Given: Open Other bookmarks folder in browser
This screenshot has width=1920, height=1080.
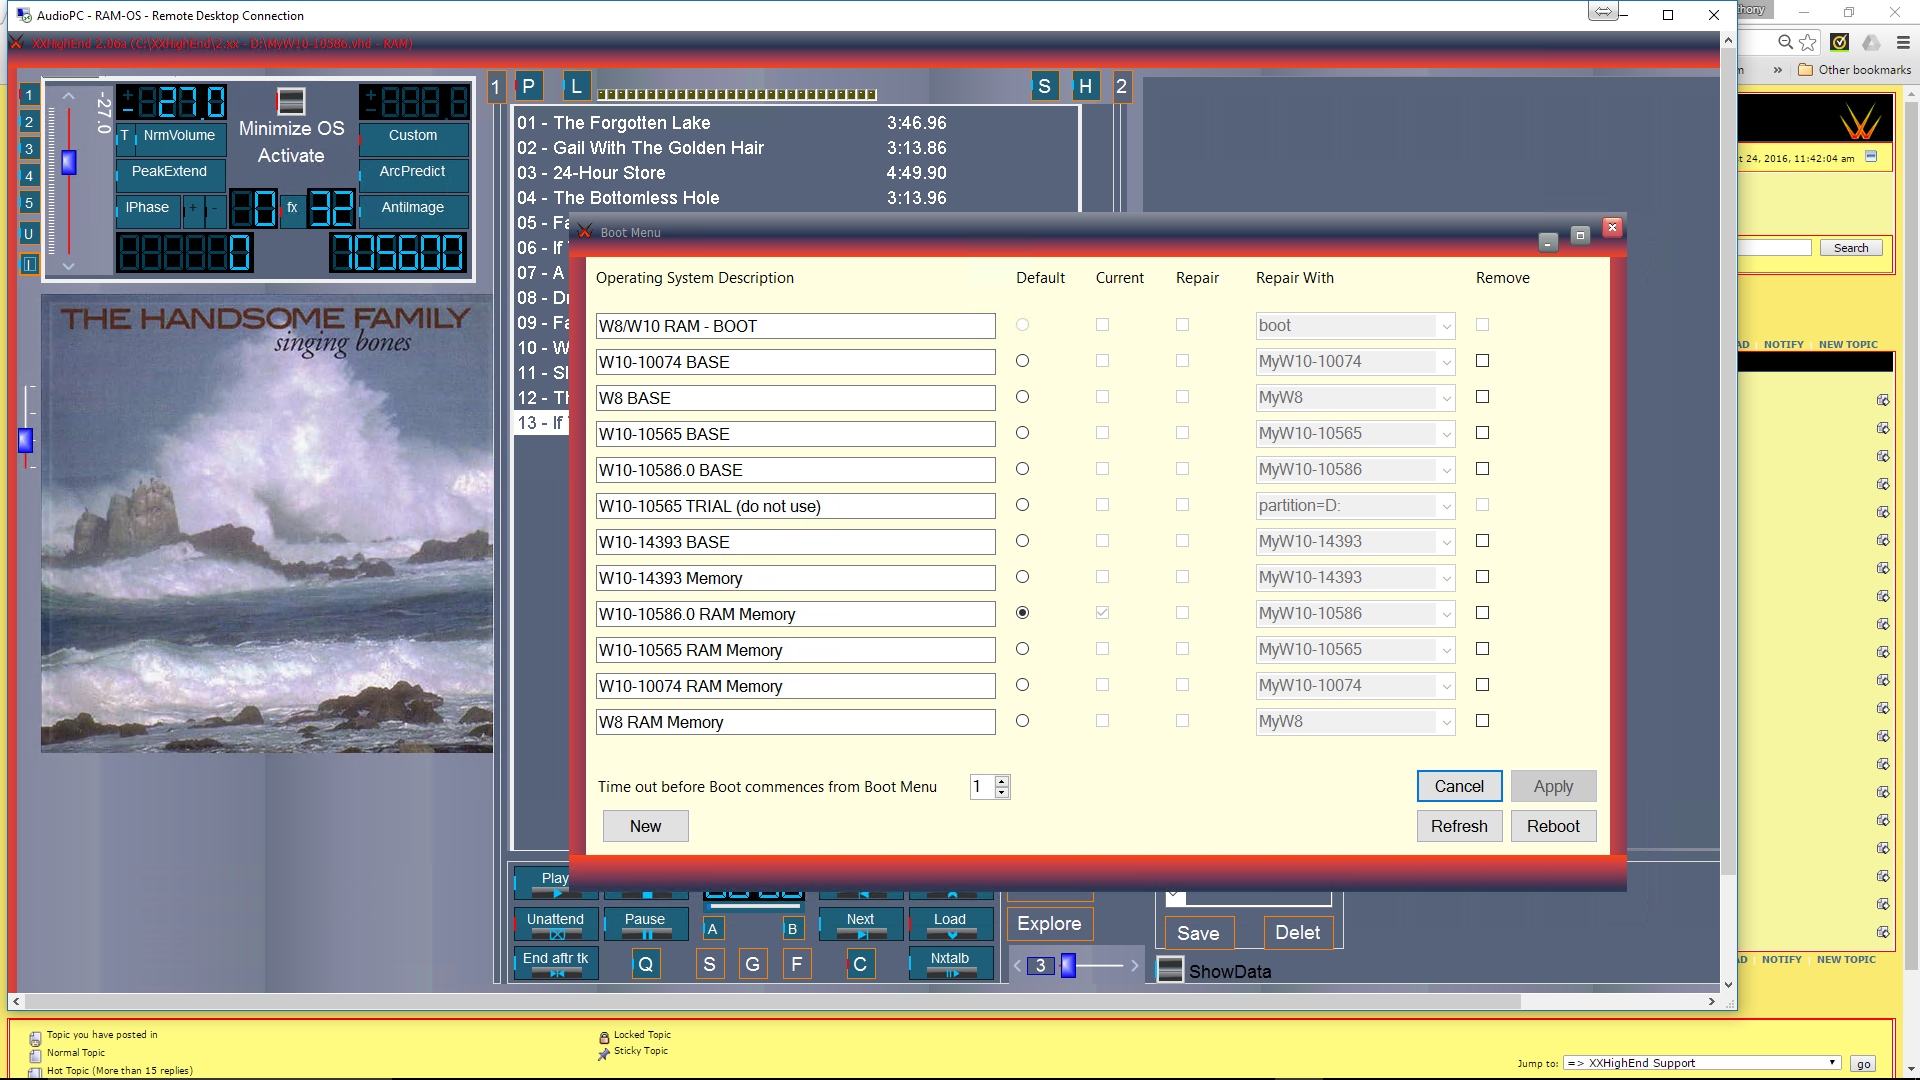Looking at the screenshot, I should point(1854,70).
